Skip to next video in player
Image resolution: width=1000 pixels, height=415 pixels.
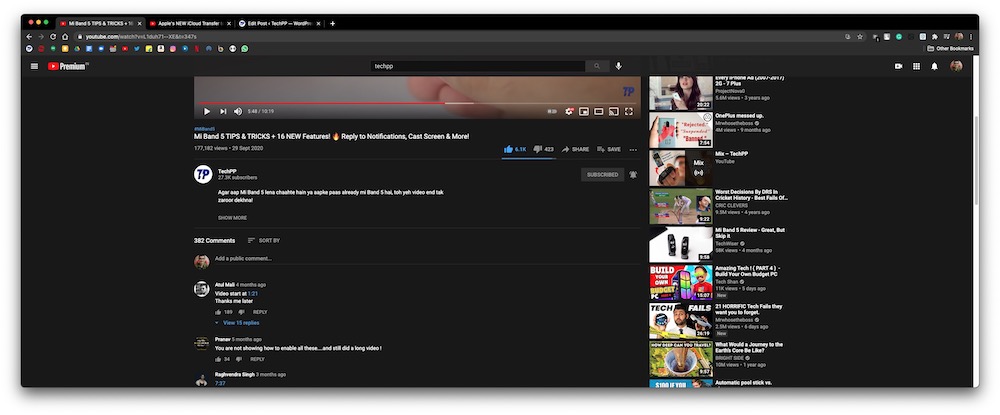pos(223,112)
